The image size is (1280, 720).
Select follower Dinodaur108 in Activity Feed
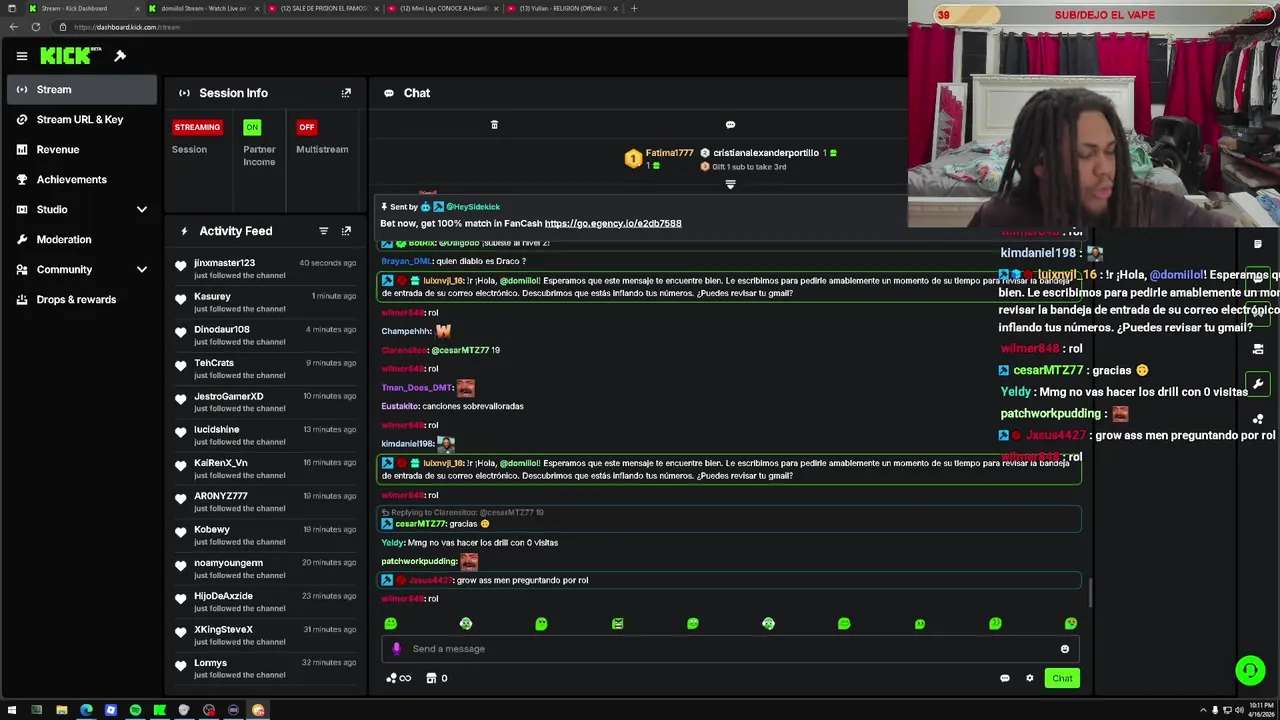click(222, 330)
